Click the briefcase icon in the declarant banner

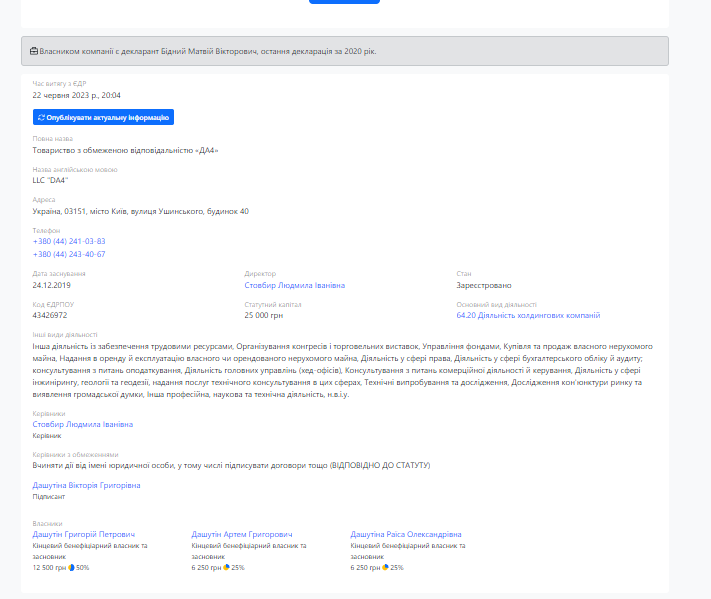pos(33,50)
